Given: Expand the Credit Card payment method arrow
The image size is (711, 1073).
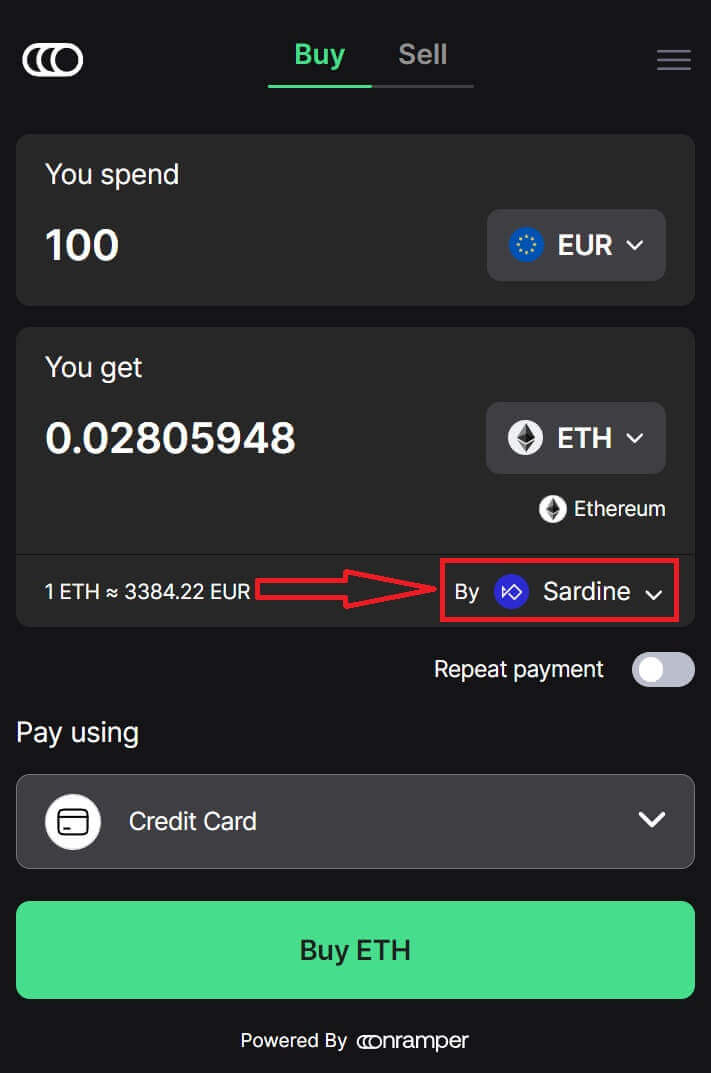Looking at the screenshot, I should pyautogui.click(x=652, y=820).
